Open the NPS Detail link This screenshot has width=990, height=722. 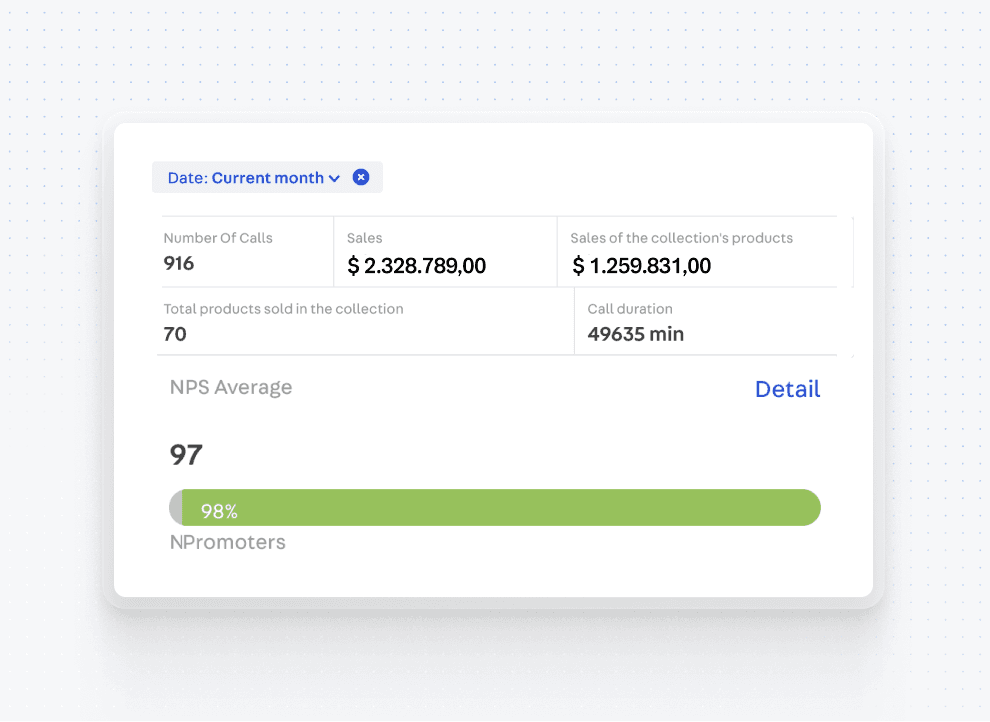pos(787,389)
